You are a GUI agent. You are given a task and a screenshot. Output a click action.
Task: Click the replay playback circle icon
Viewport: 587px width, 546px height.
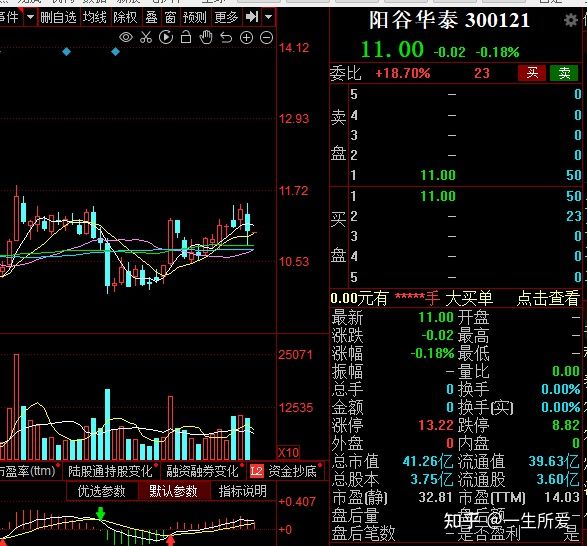click(x=166, y=37)
